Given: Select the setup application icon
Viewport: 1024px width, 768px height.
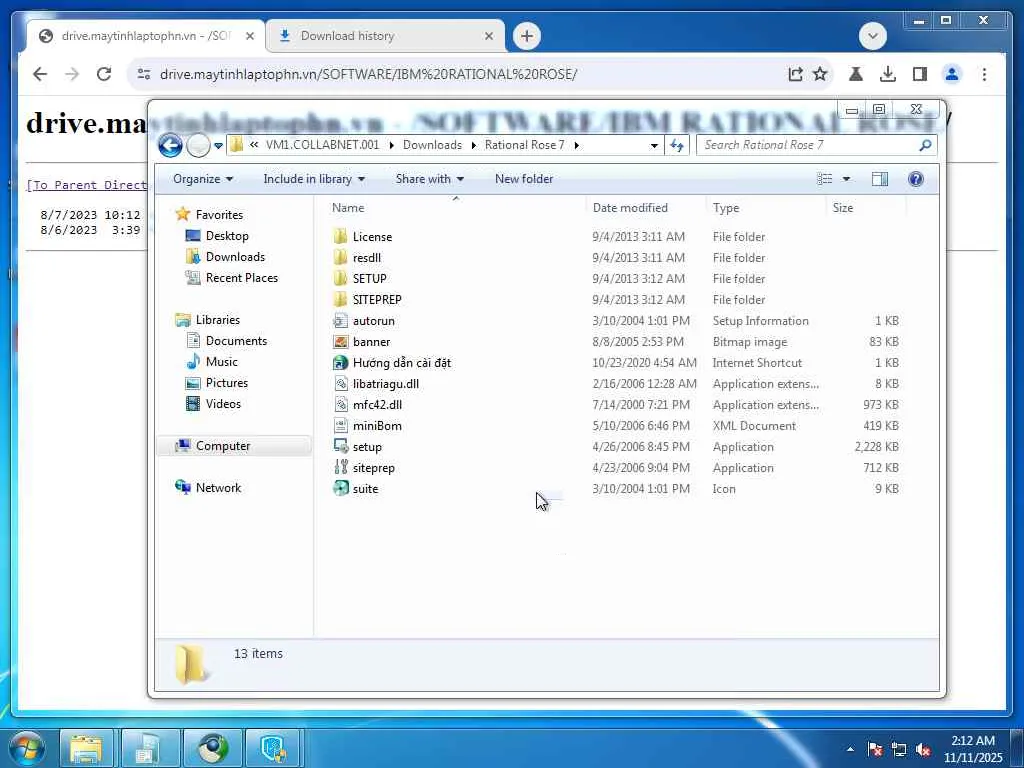Looking at the screenshot, I should point(340,447).
